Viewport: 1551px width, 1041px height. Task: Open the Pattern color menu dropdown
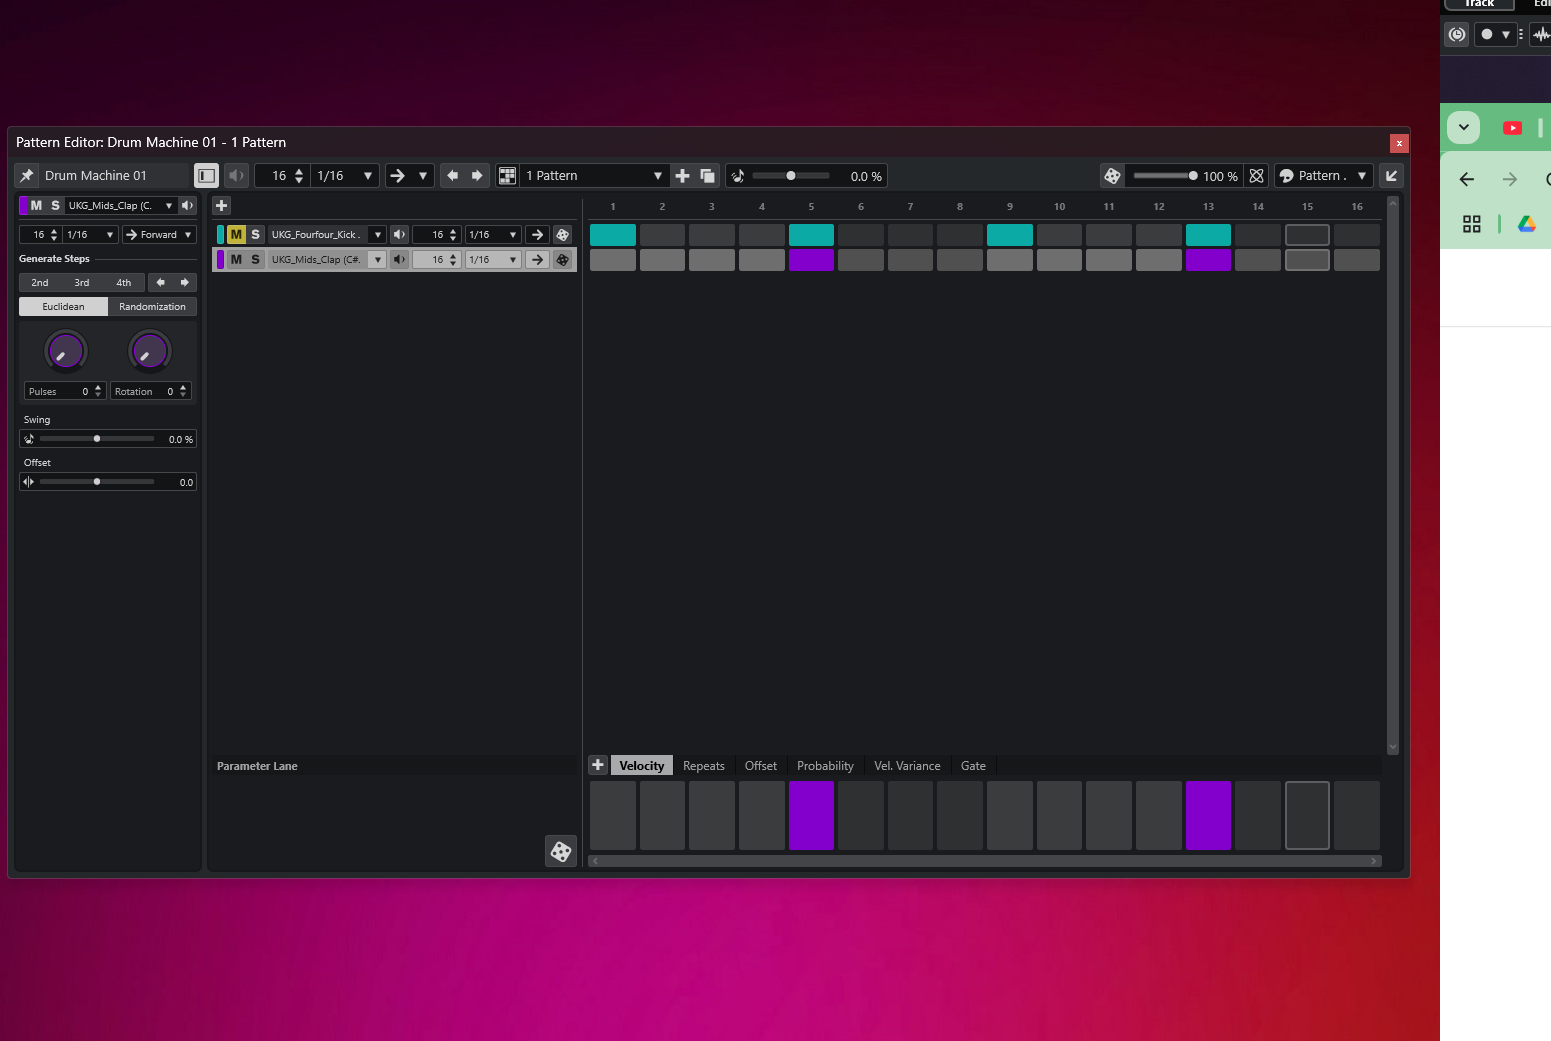pos(1323,176)
